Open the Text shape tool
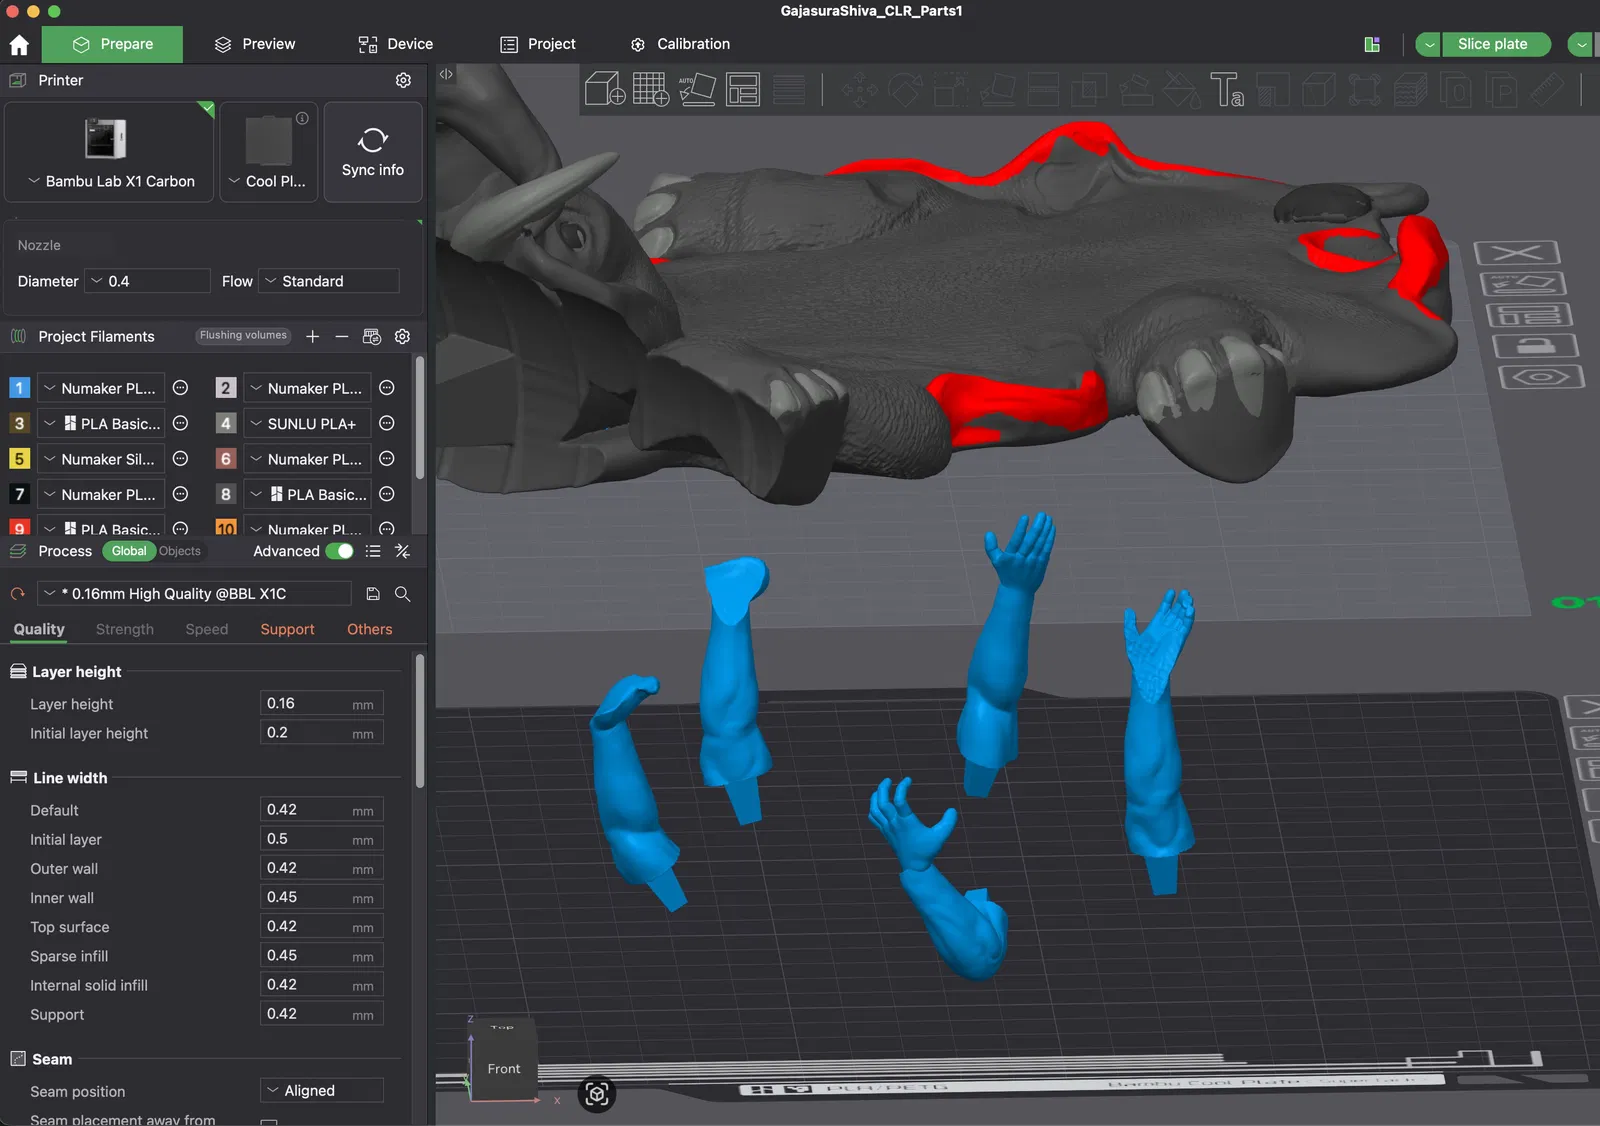 1227,90
